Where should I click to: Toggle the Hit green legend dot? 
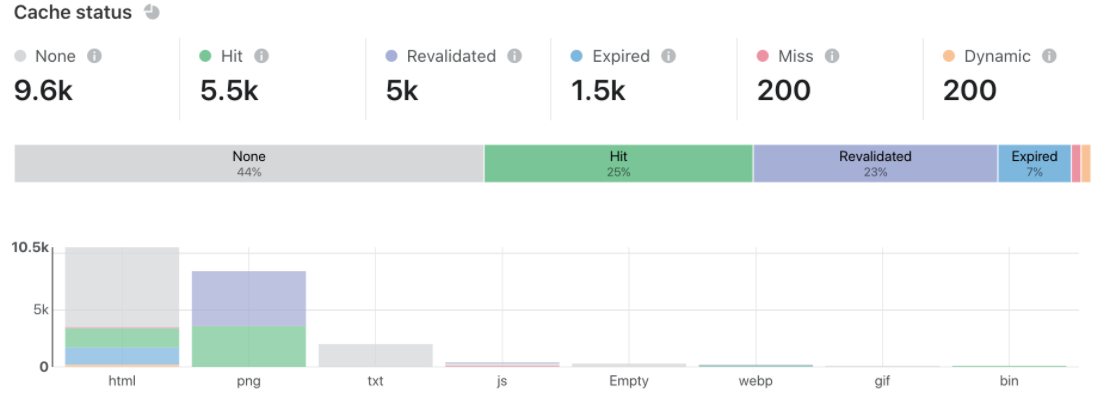(x=206, y=56)
